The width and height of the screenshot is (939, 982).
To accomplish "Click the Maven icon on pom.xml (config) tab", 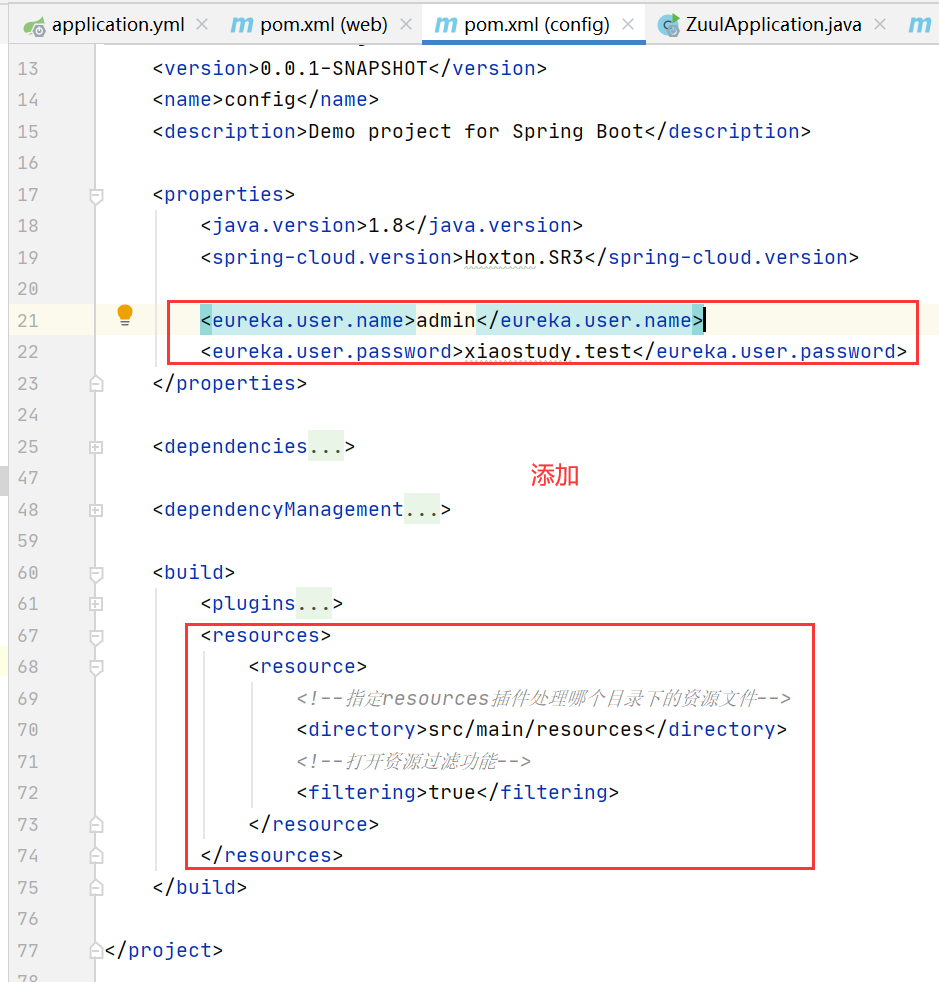I will [x=445, y=25].
